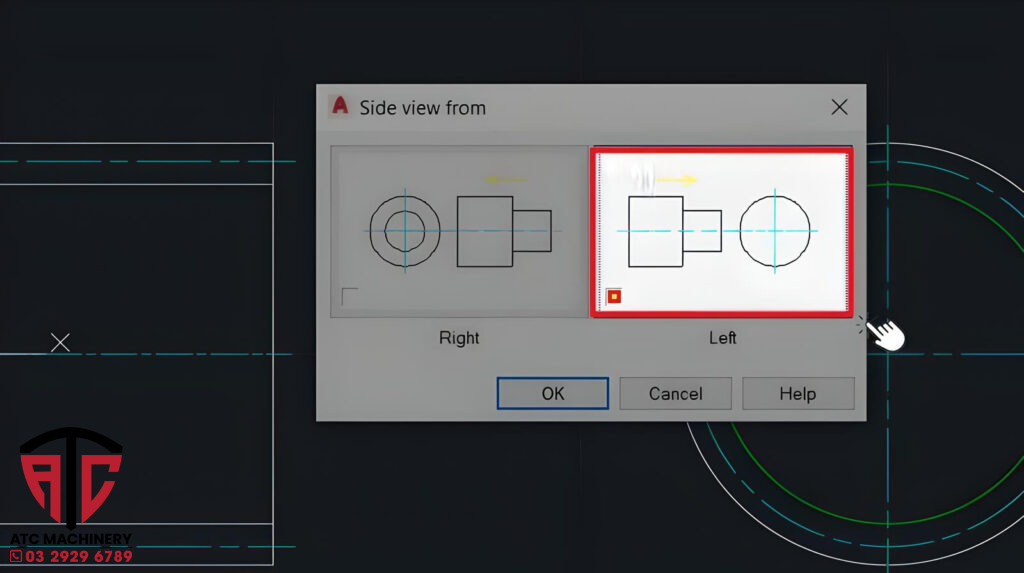Click the "Side view from" dialog title
Screen dimensions: 1024x573
click(422, 108)
